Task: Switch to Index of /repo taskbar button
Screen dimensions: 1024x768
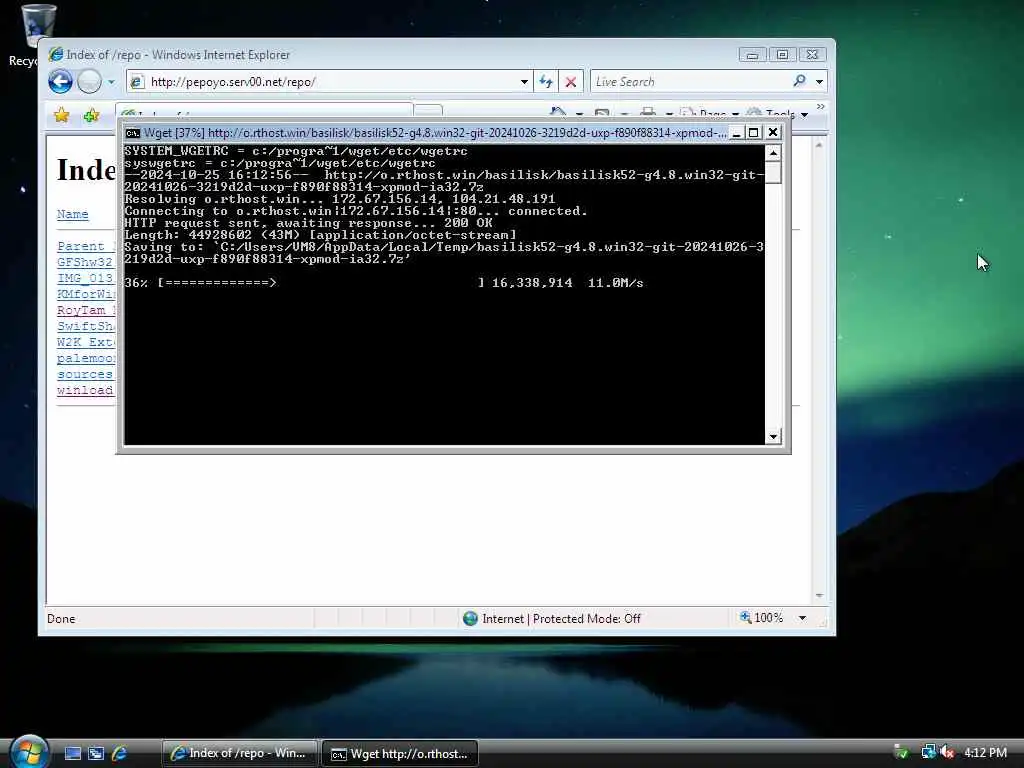Action: click(x=239, y=754)
